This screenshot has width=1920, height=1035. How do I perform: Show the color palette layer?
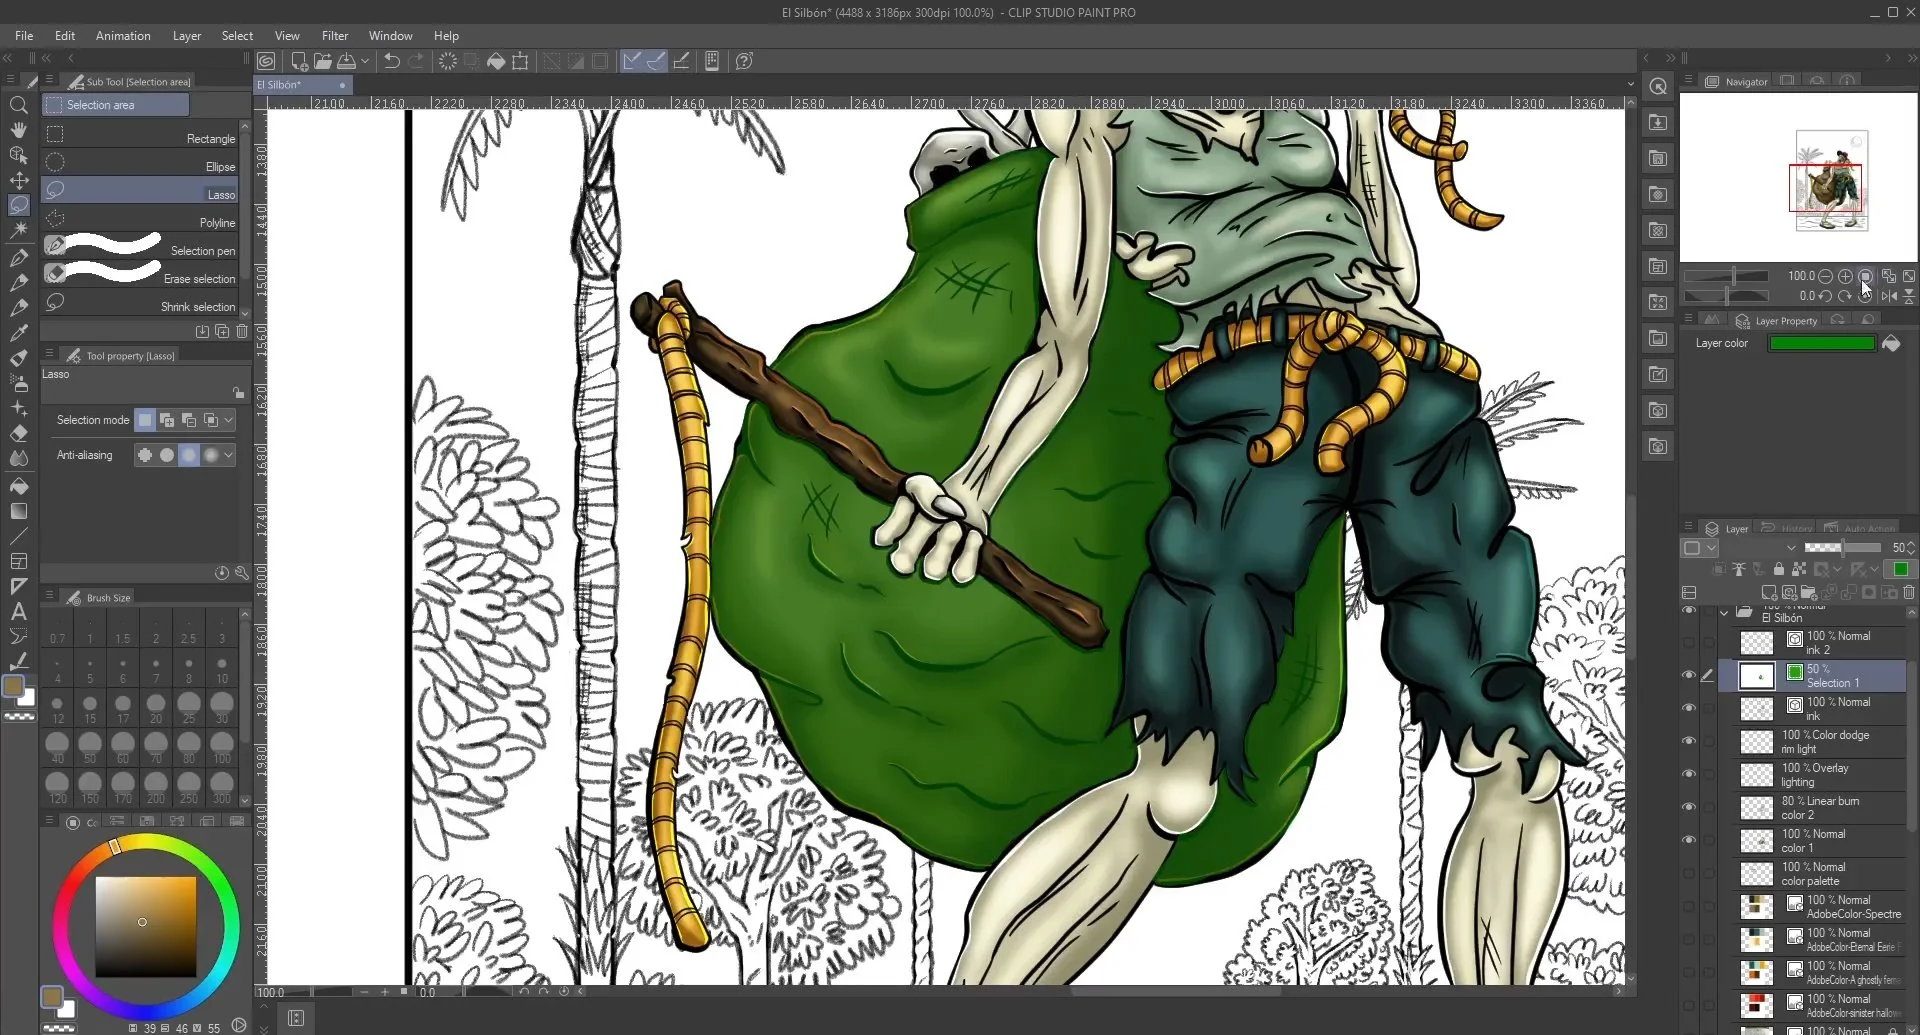click(x=1689, y=873)
